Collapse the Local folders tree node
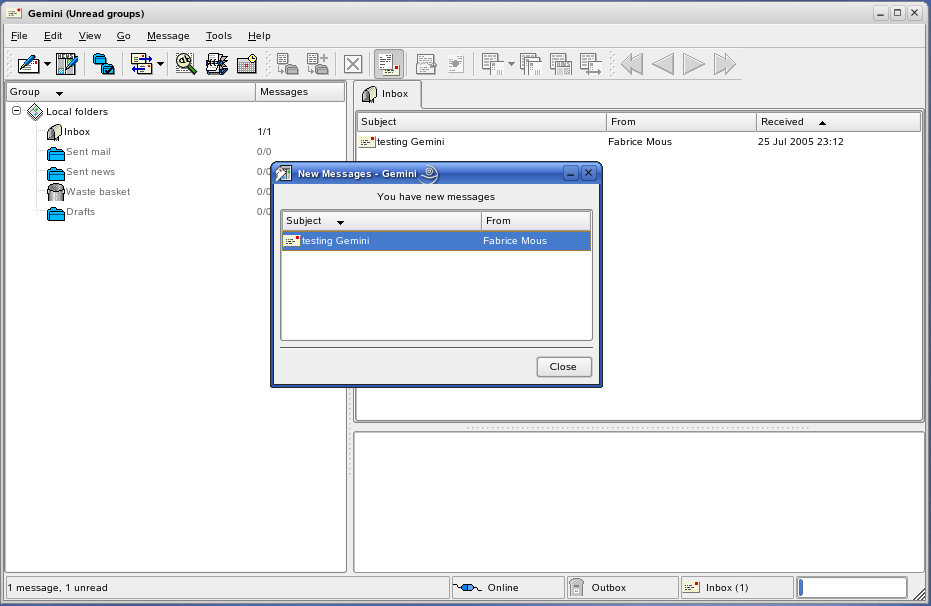931x606 pixels. (17, 111)
